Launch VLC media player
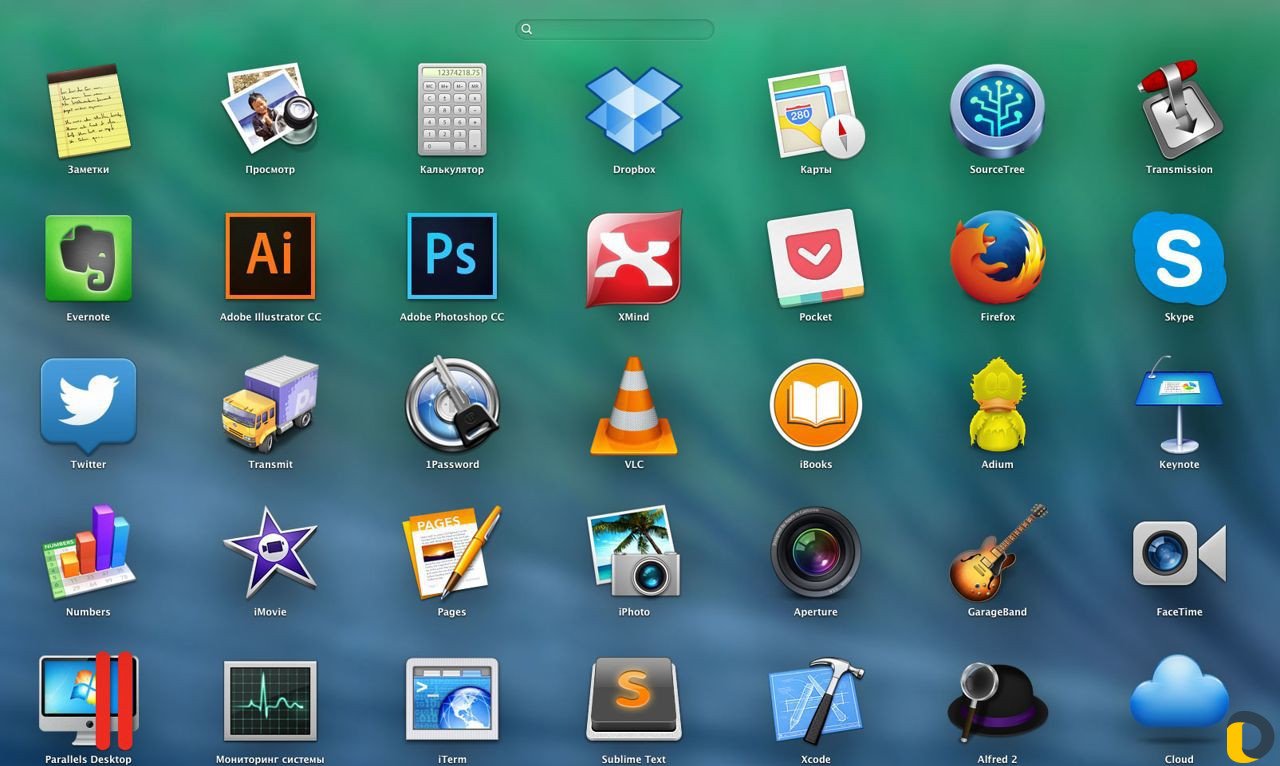This screenshot has height=766, width=1280. pos(634,405)
